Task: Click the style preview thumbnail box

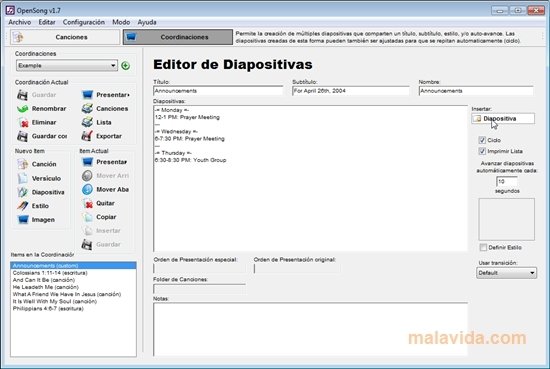Action: coord(507,219)
